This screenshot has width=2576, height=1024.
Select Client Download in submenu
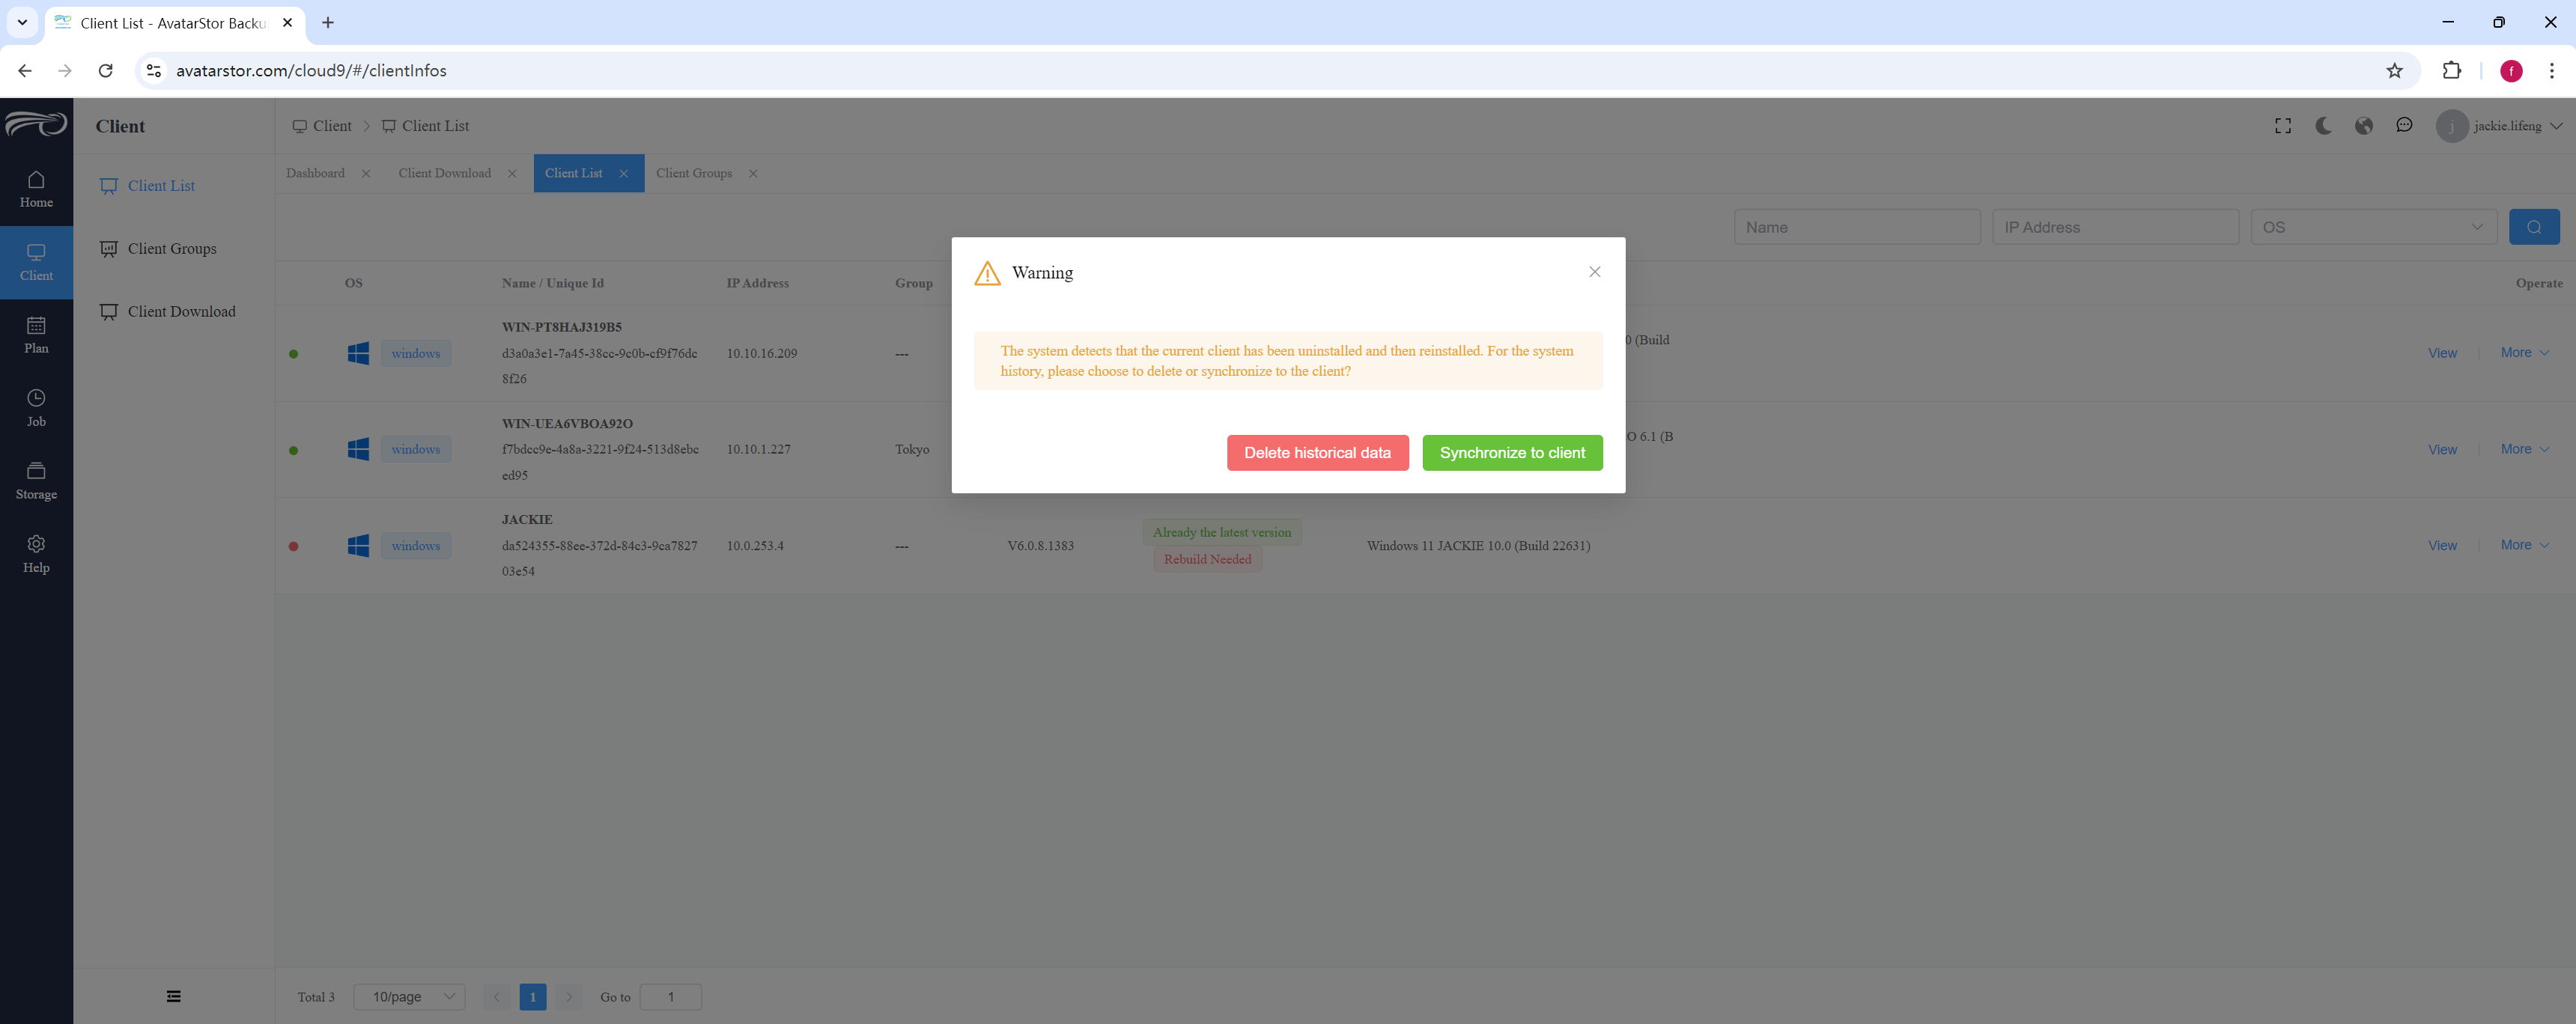click(181, 312)
